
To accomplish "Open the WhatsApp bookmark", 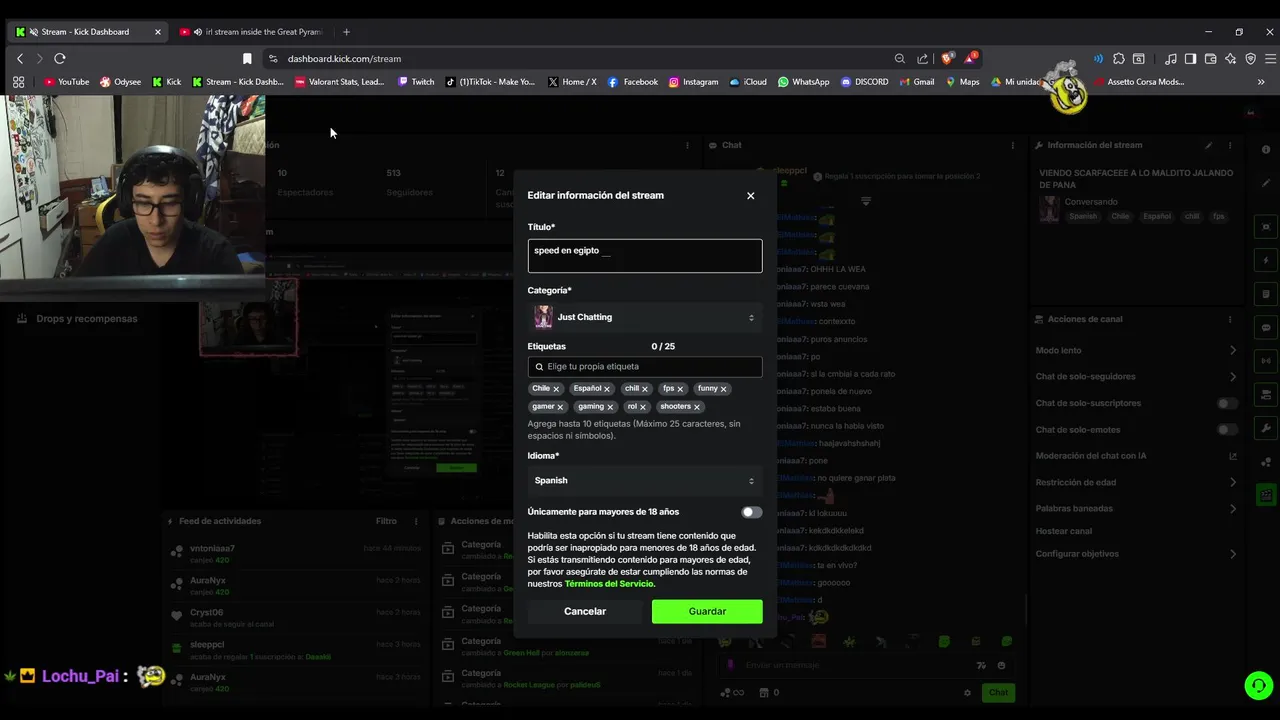I will pyautogui.click(x=803, y=82).
